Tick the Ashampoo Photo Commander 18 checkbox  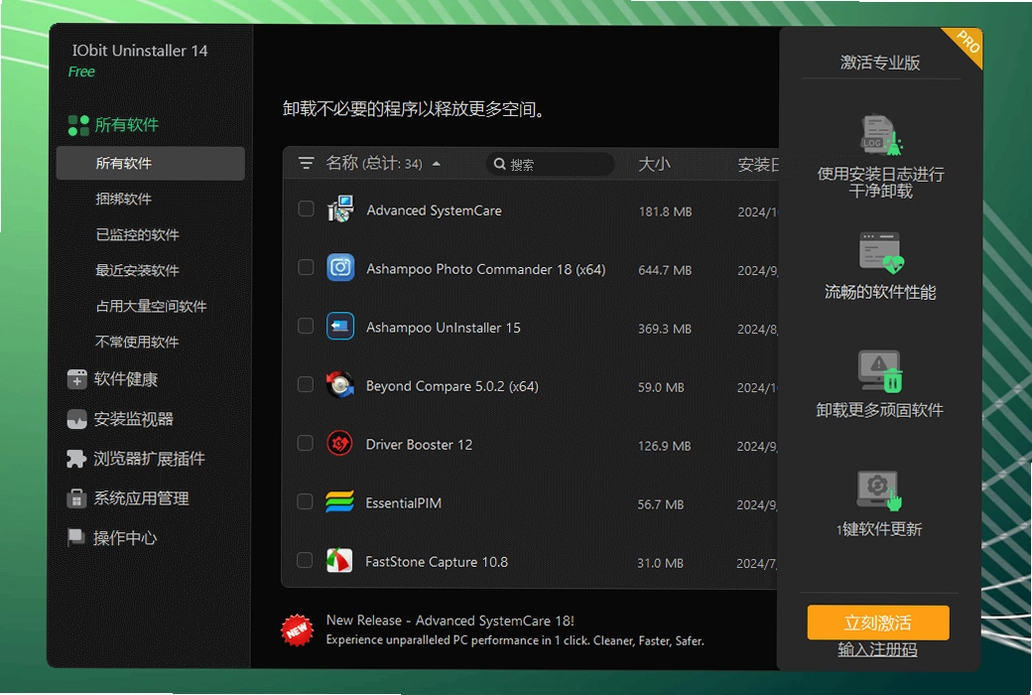tap(305, 267)
